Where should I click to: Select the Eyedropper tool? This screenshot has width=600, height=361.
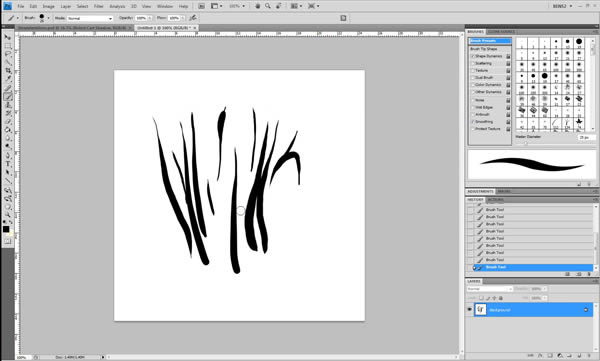tap(7, 79)
